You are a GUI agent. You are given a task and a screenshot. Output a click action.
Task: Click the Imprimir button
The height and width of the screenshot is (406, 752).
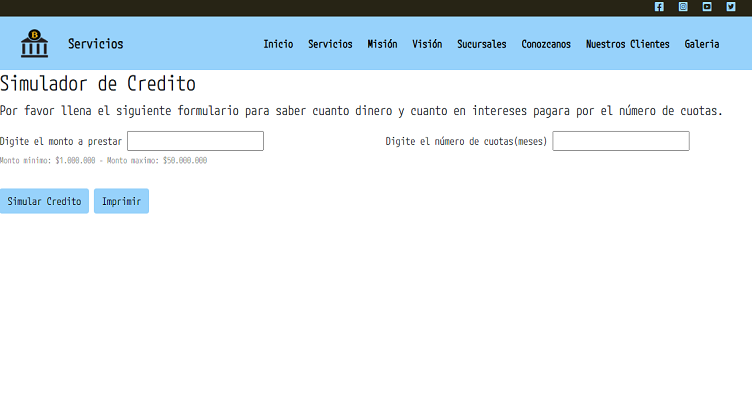pos(121,201)
